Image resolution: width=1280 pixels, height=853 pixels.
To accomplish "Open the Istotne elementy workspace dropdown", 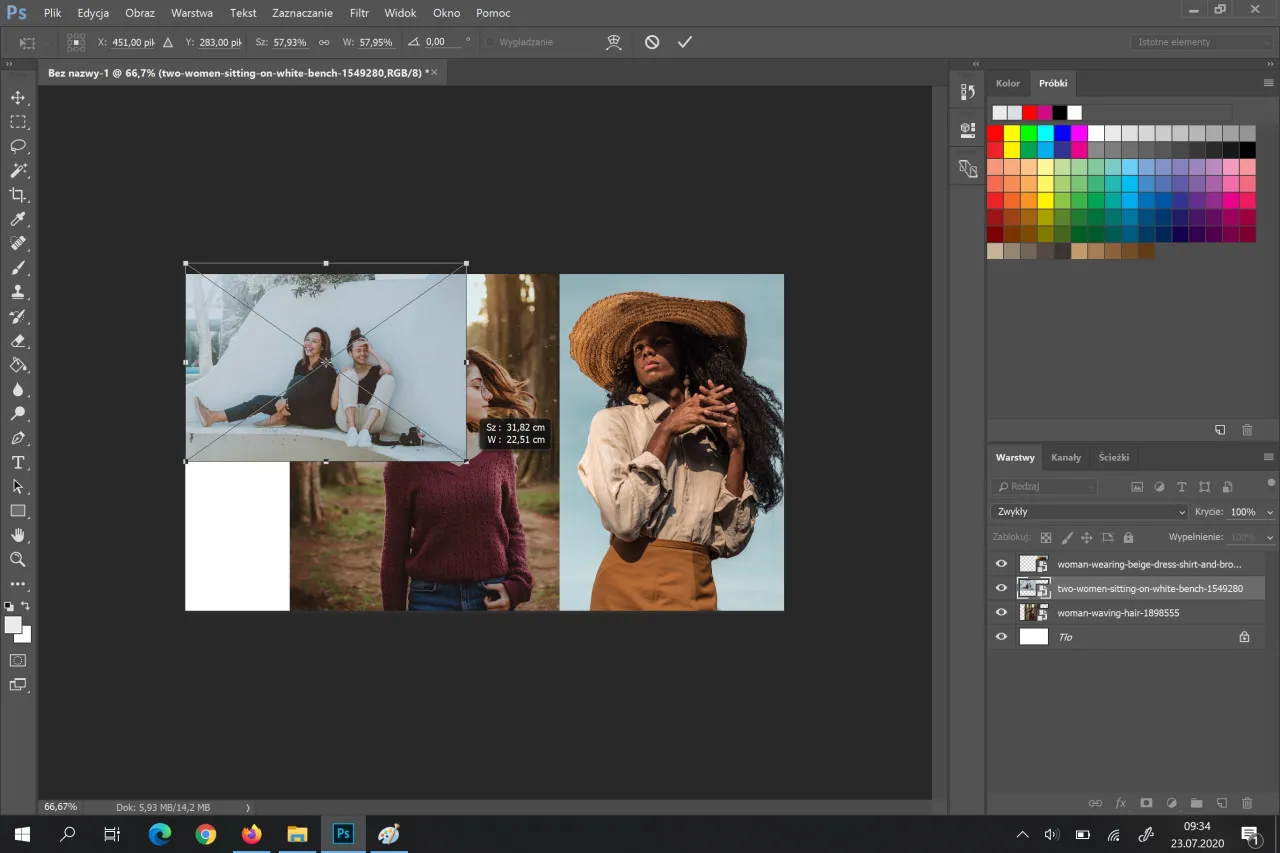I will (1202, 42).
